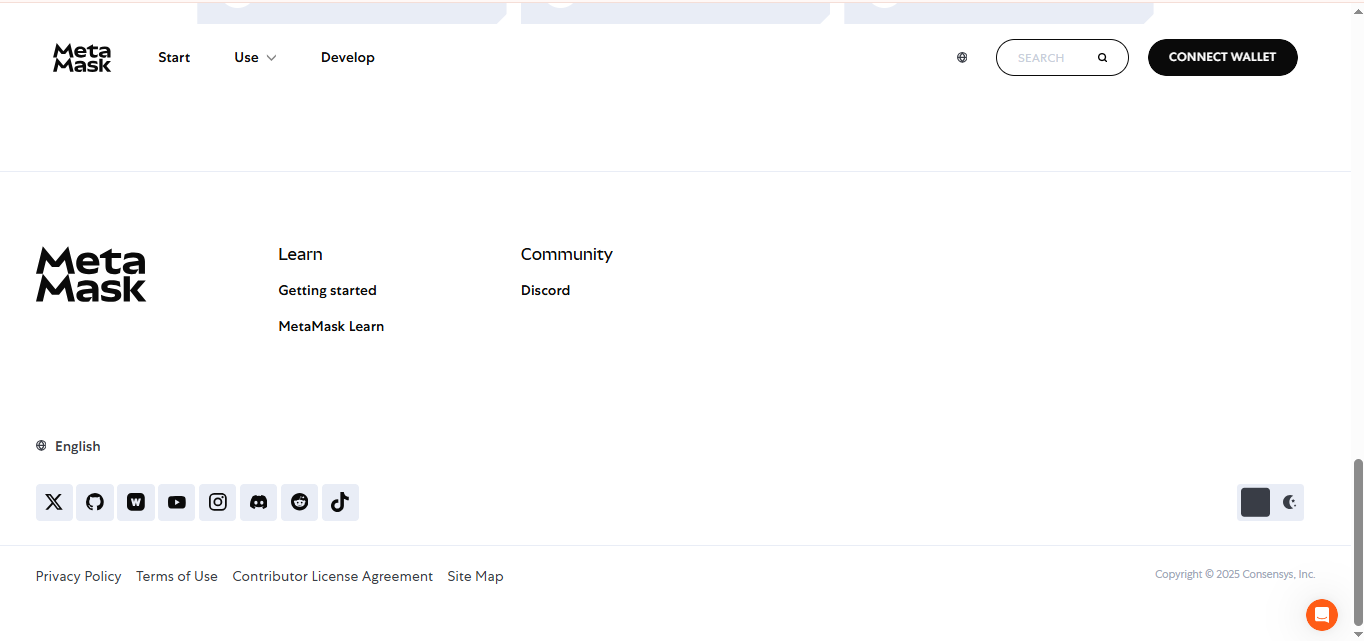The image size is (1364, 641).
Task: Open the Getting started link
Action: point(328,290)
